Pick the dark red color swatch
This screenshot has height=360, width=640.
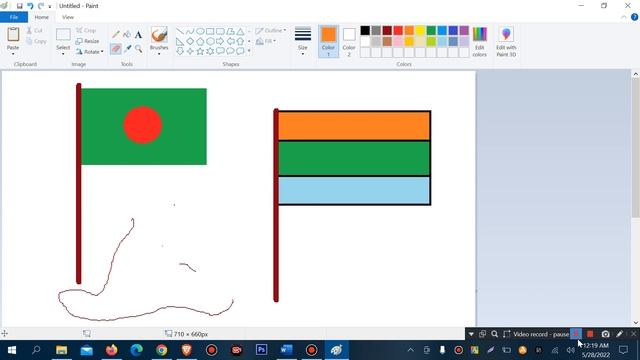pyautogui.click(x=387, y=30)
